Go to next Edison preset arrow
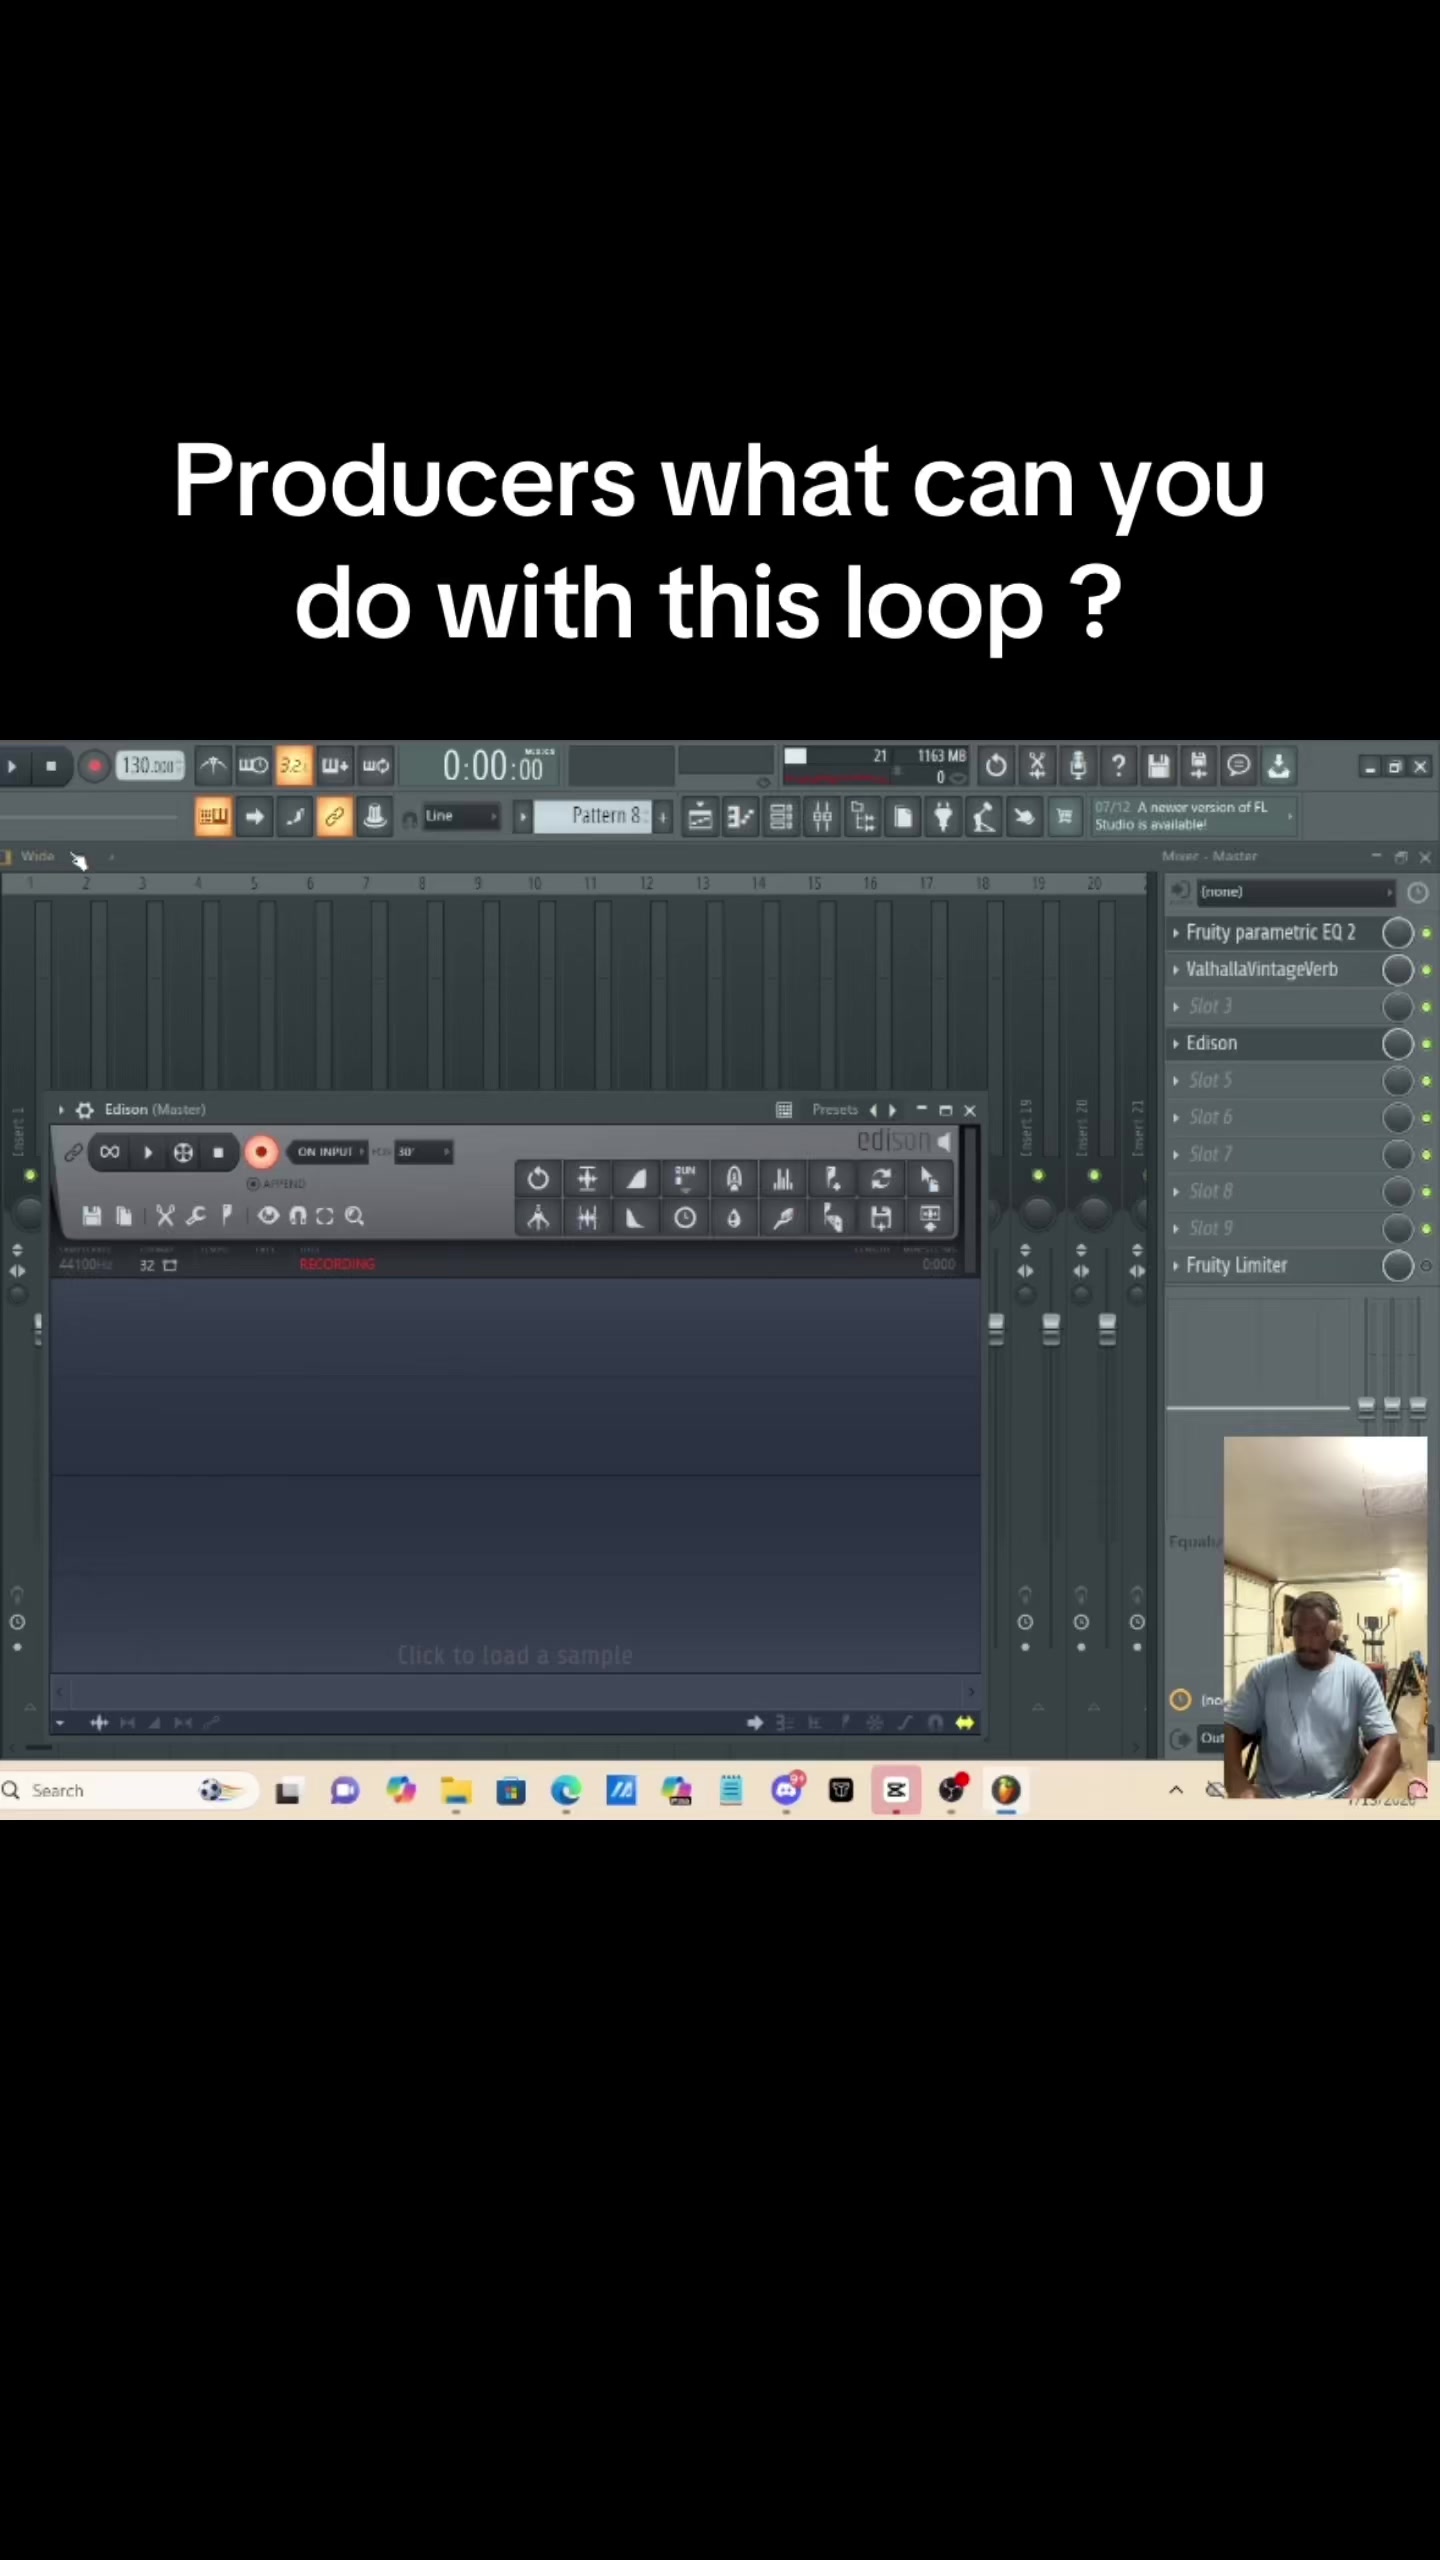The height and width of the screenshot is (2560, 1440). click(x=893, y=1110)
